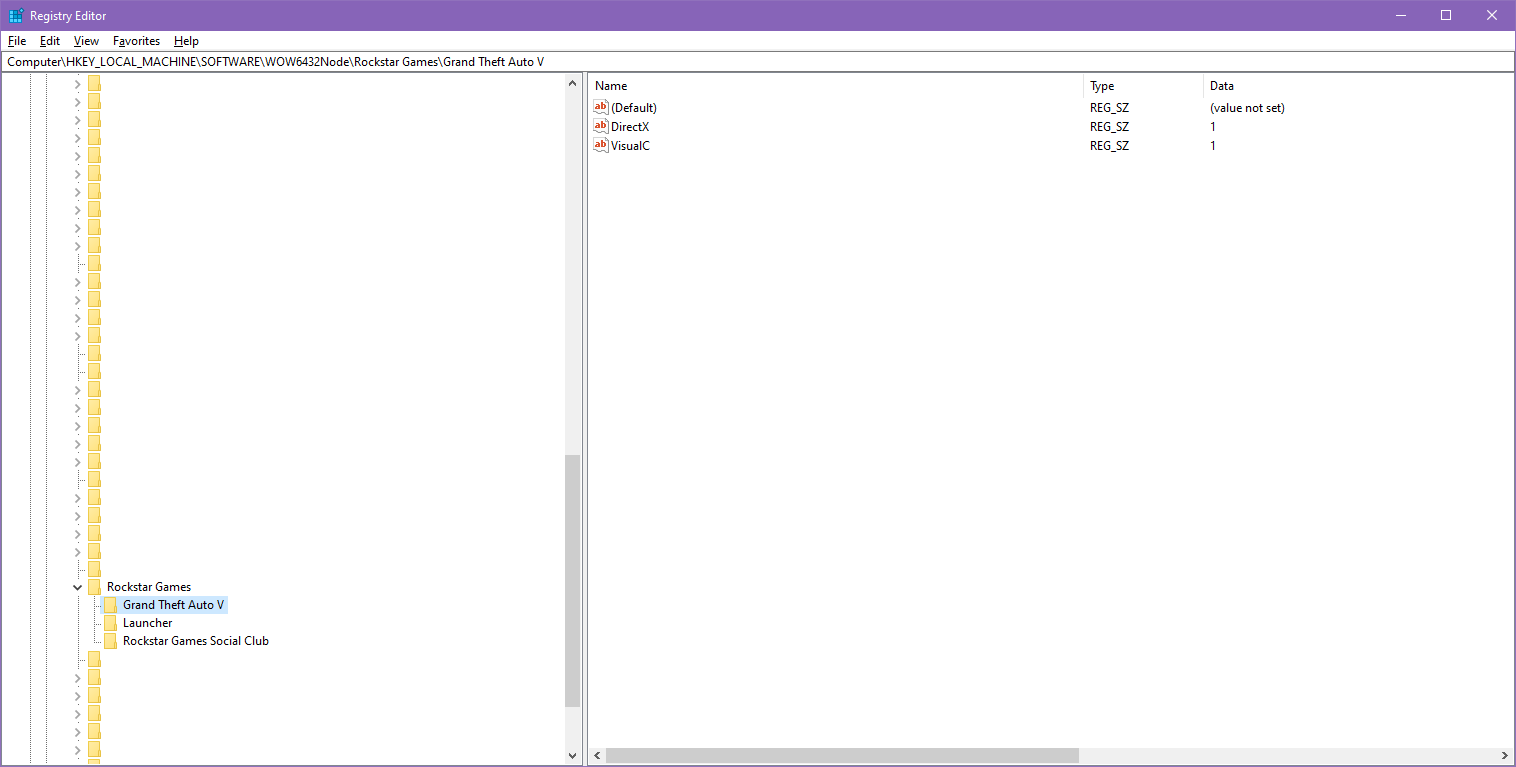The height and width of the screenshot is (767, 1516).
Task: Click the Rockstar Games Social Club folder icon
Action: [110, 641]
